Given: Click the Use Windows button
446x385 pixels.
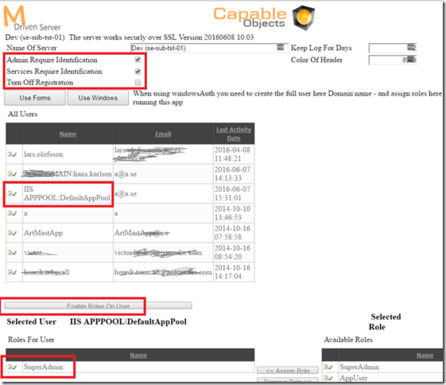Looking at the screenshot, I should 98,98.
